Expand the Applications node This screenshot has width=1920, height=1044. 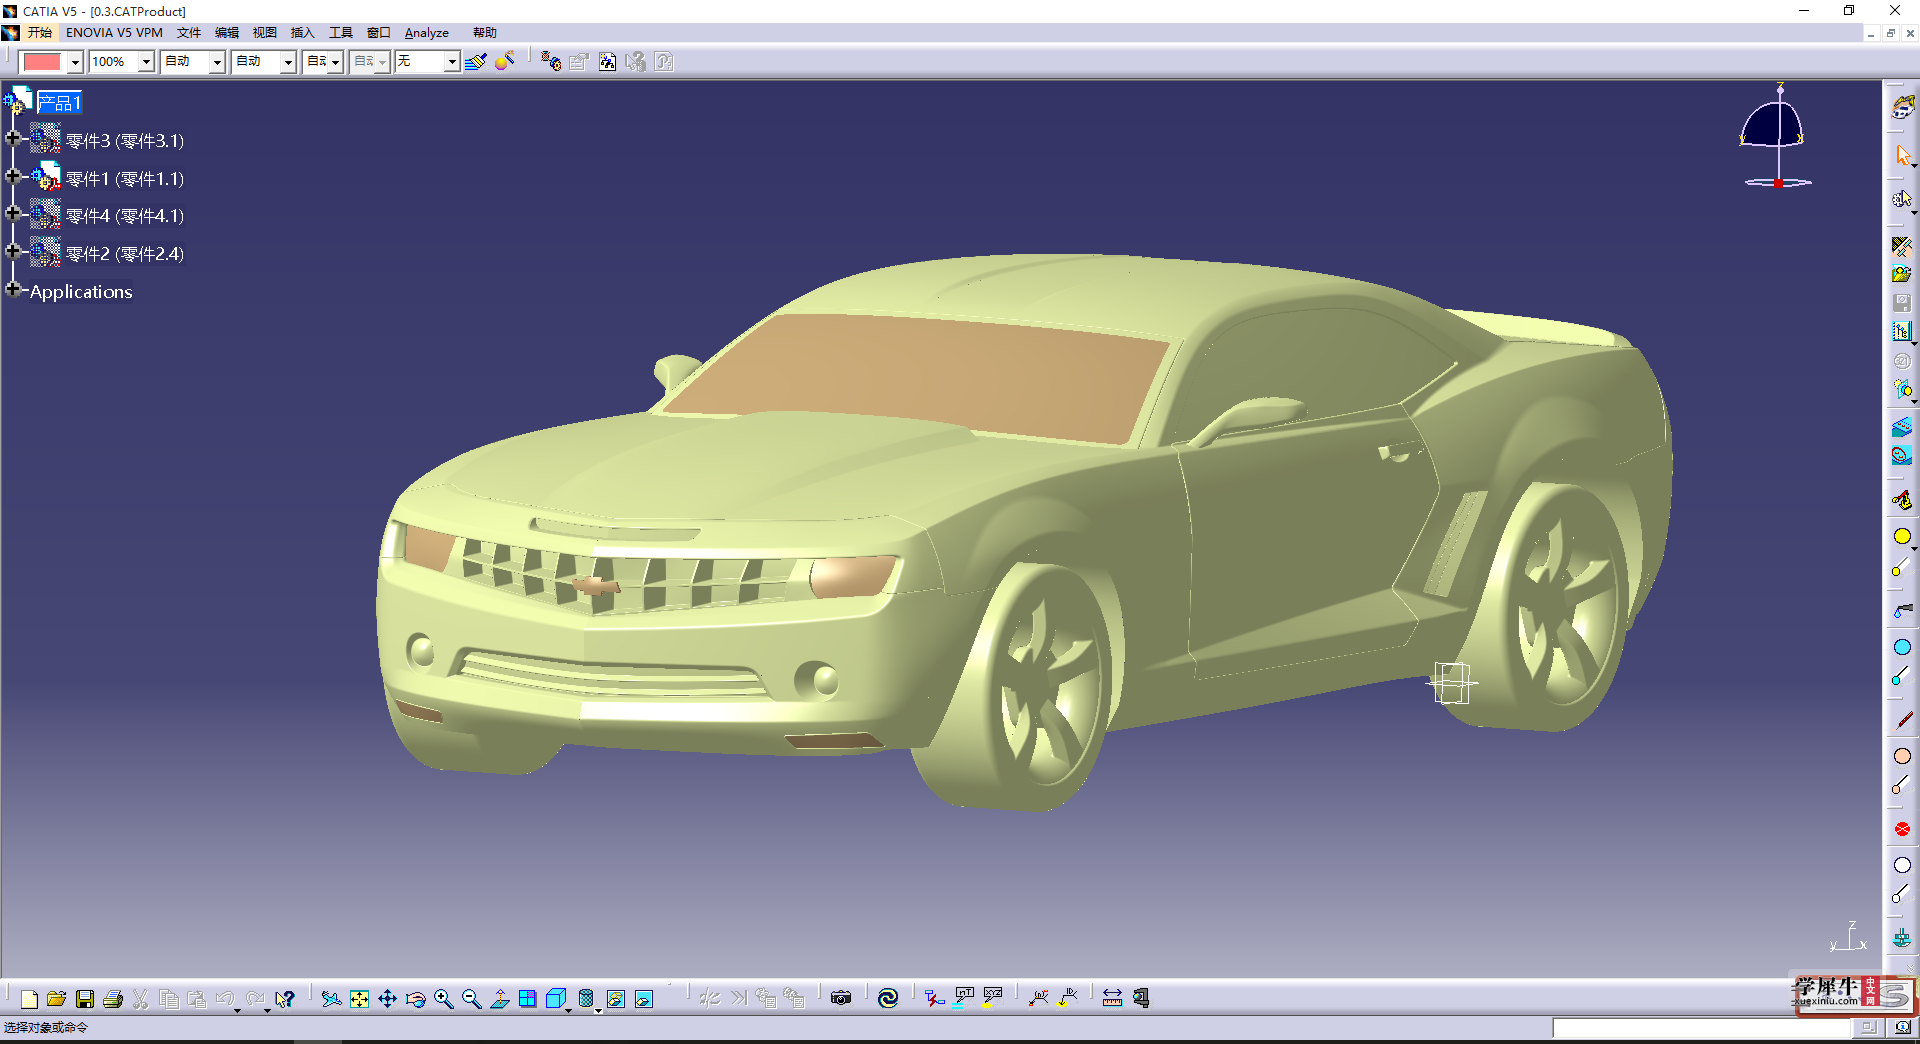13,289
